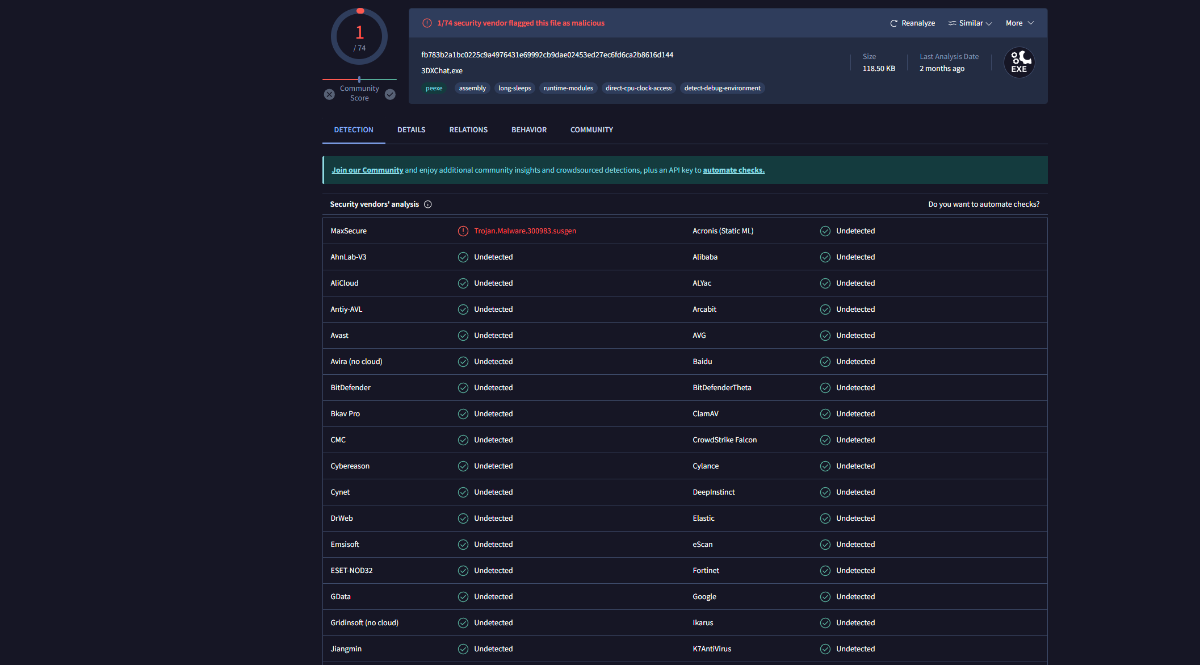Click the AliCloud undetected check icon
The image size is (1200, 665).
click(x=463, y=283)
